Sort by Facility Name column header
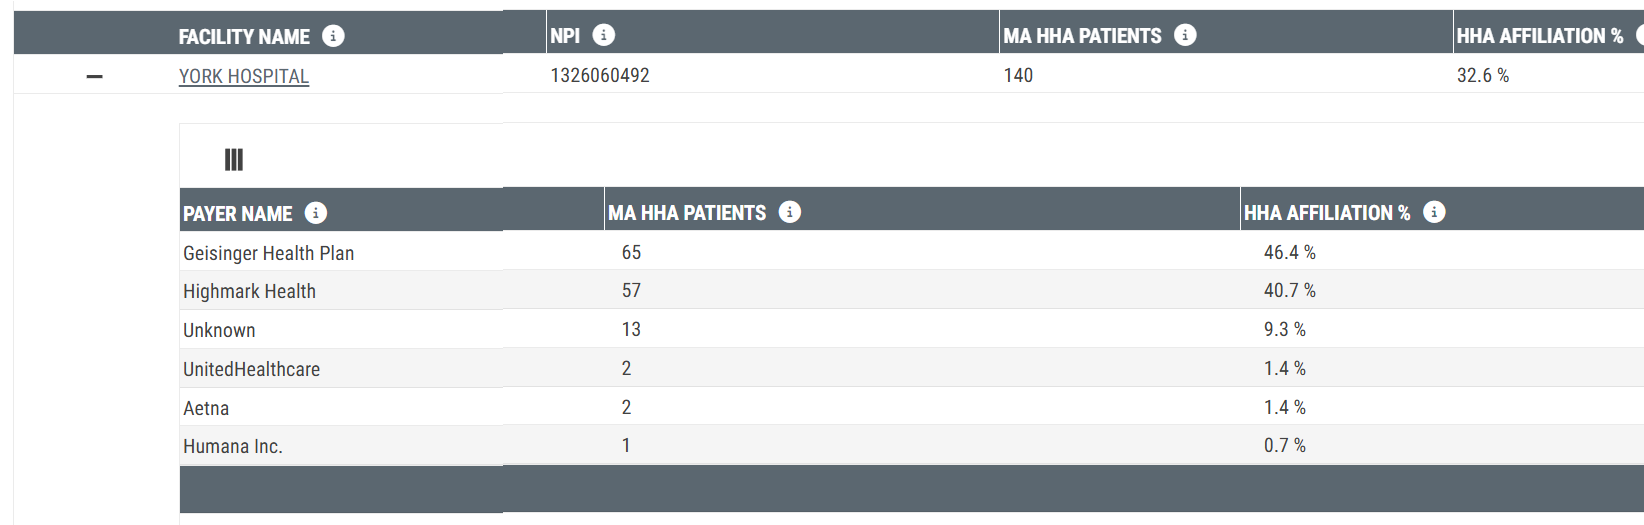The height and width of the screenshot is (525, 1644). click(244, 37)
